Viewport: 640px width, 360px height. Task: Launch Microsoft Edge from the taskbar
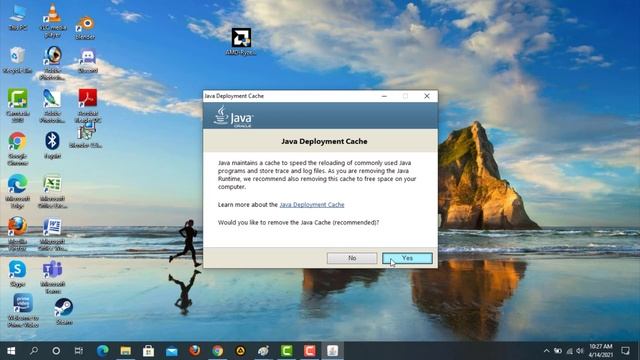102,351
